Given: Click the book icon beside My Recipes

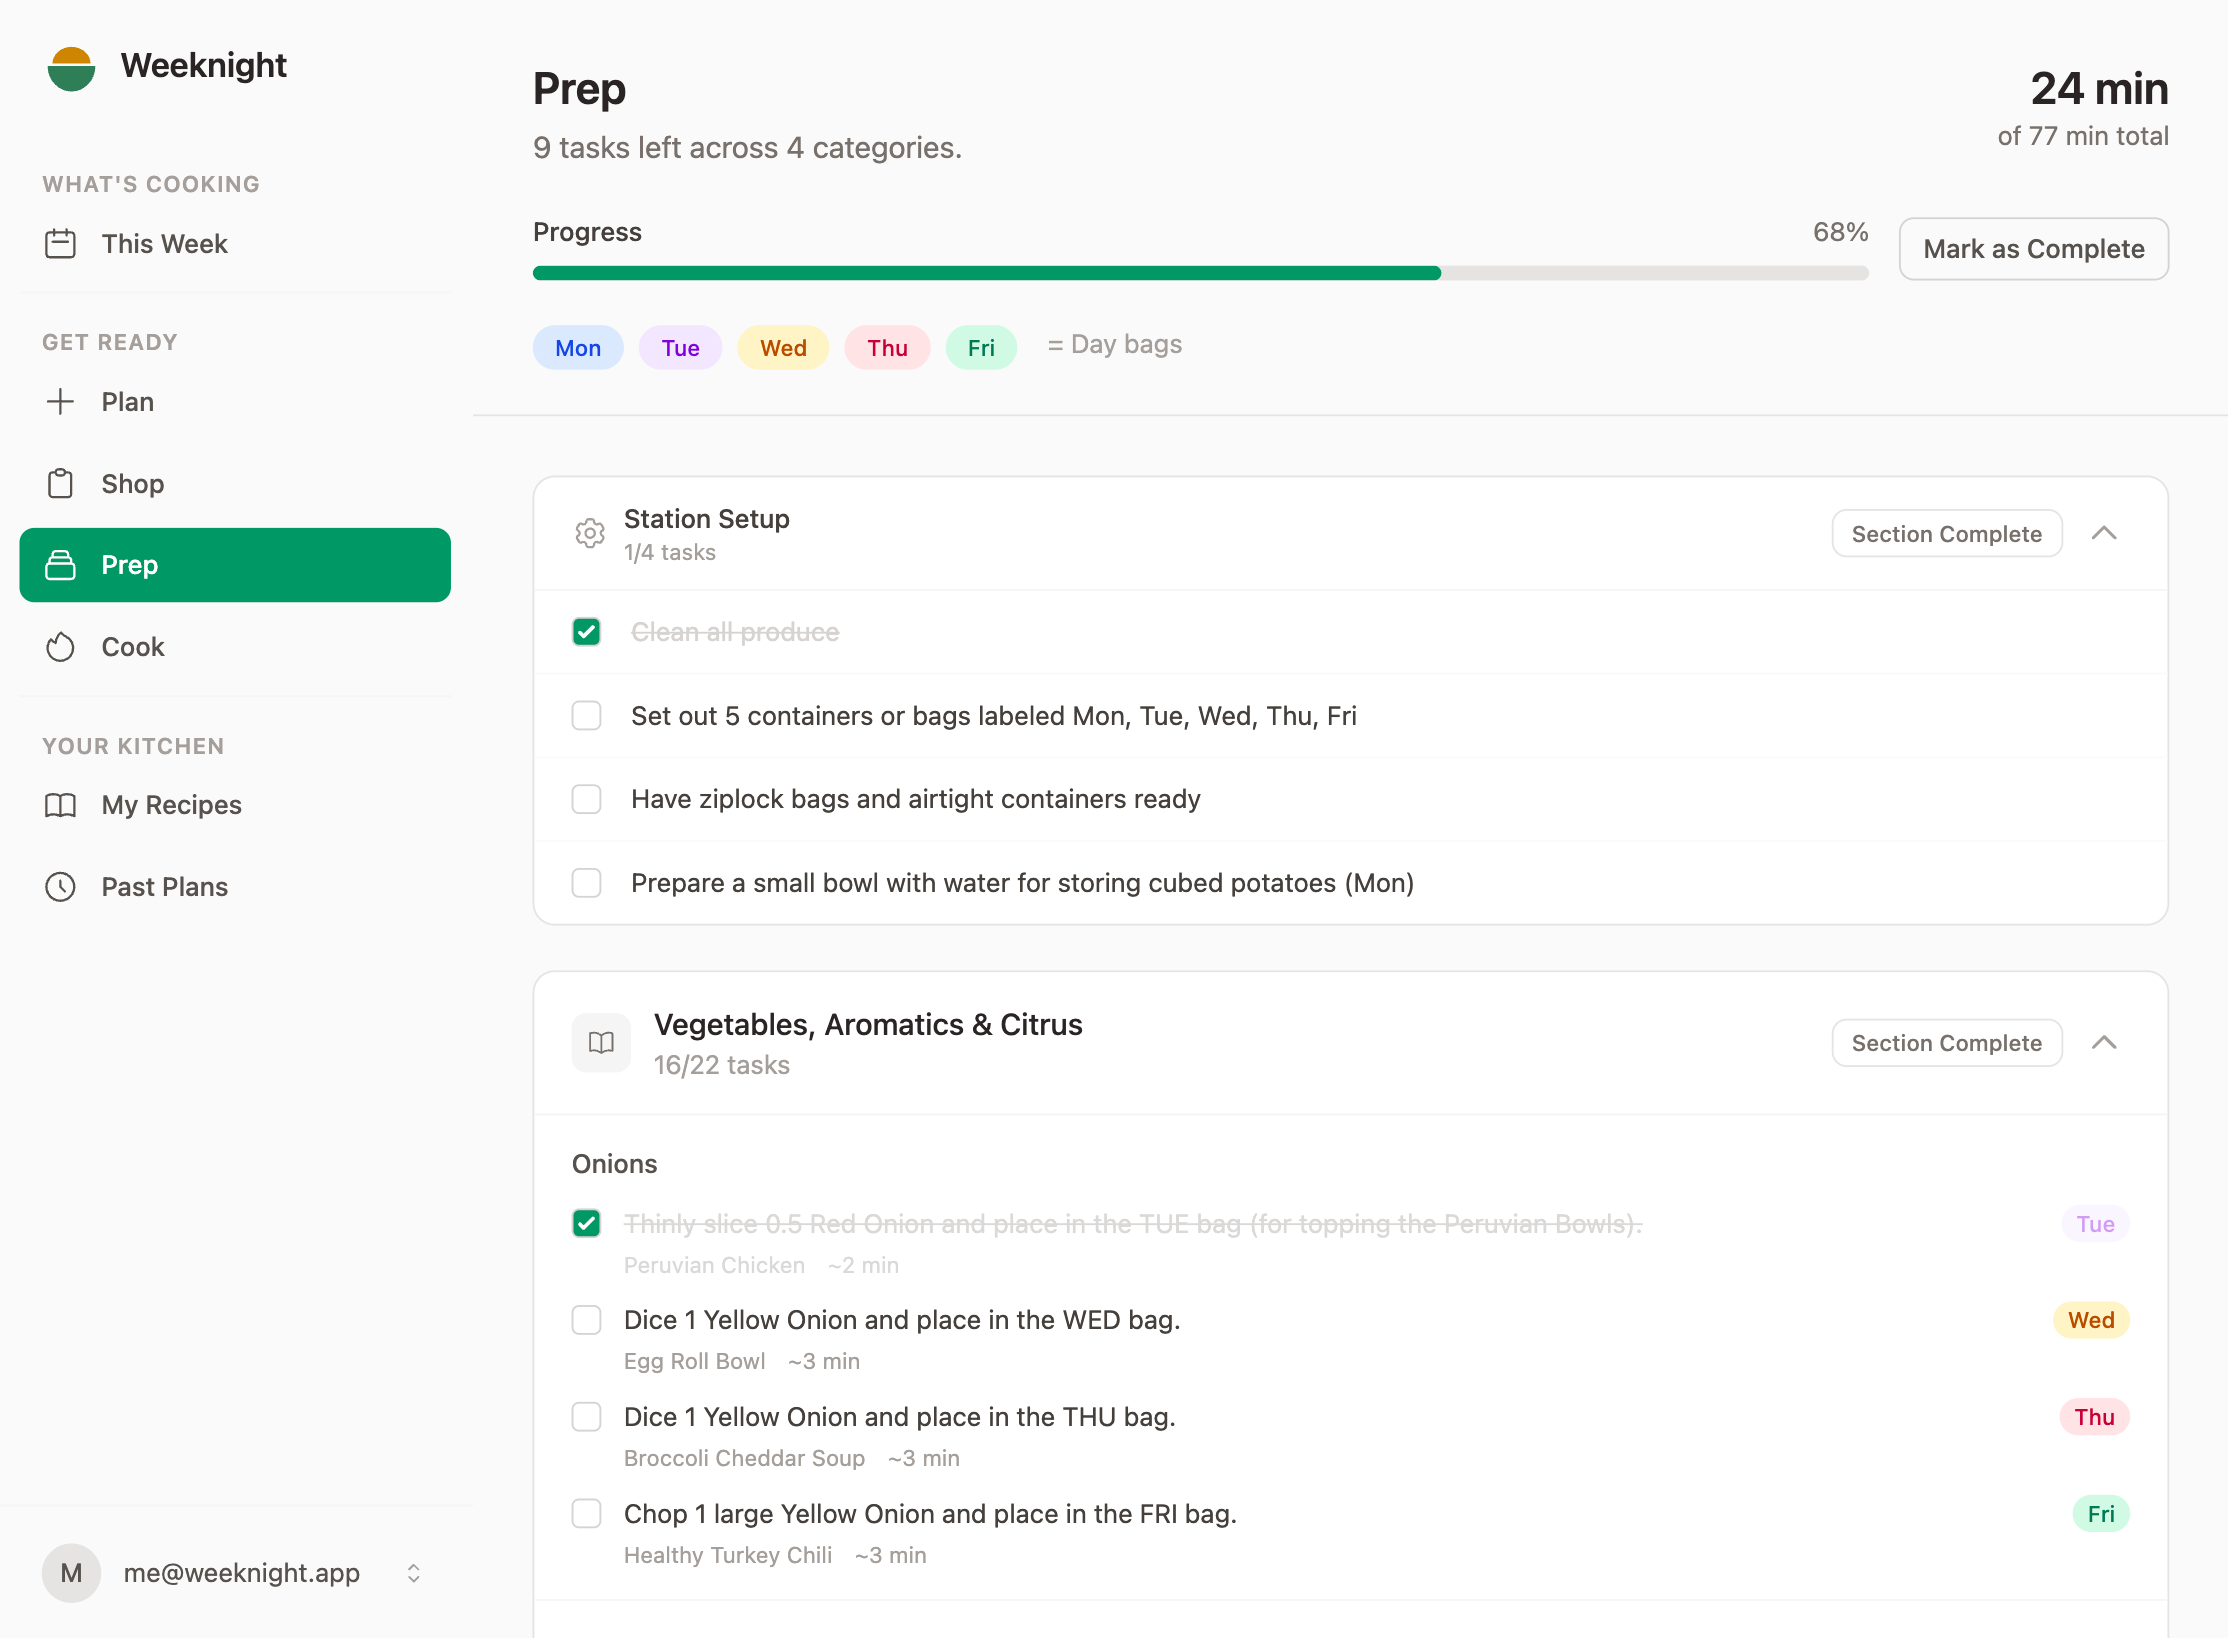Looking at the screenshot, I should point(61,805).
